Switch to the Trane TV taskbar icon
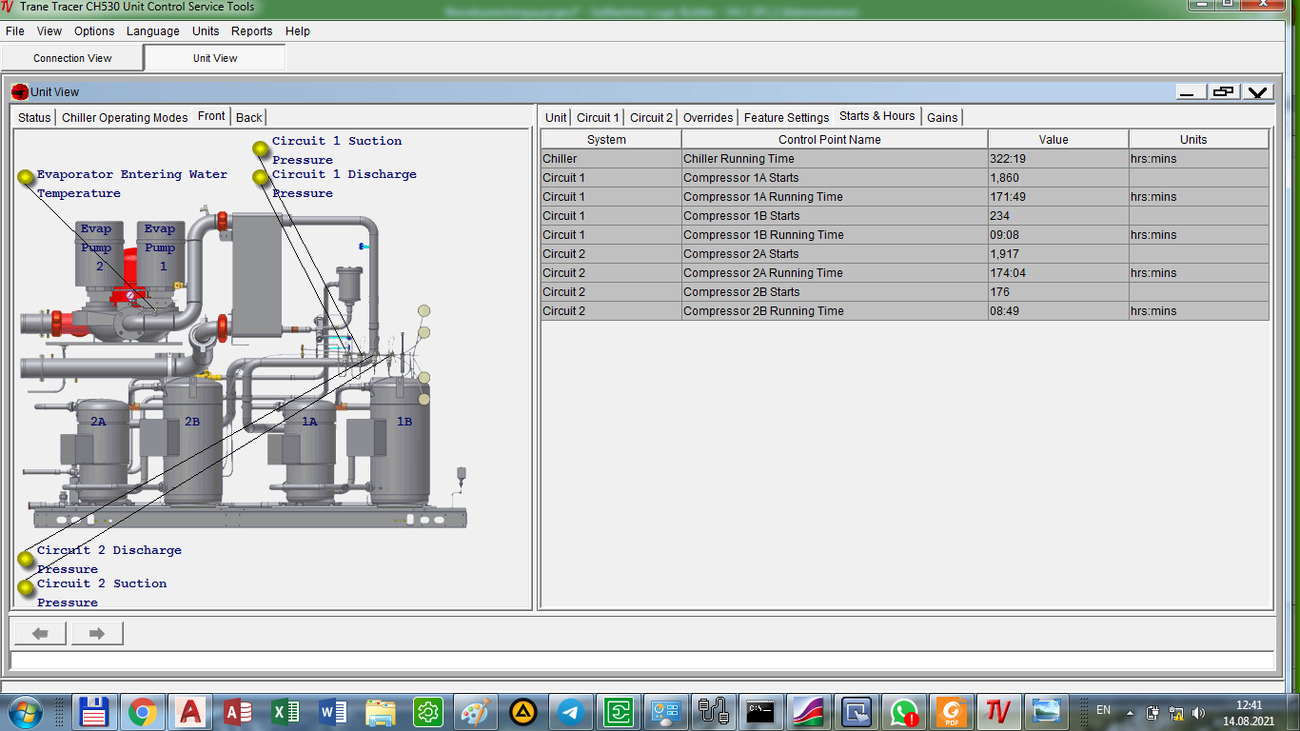This screenshot has width=1300, height=731. [998, 712]
